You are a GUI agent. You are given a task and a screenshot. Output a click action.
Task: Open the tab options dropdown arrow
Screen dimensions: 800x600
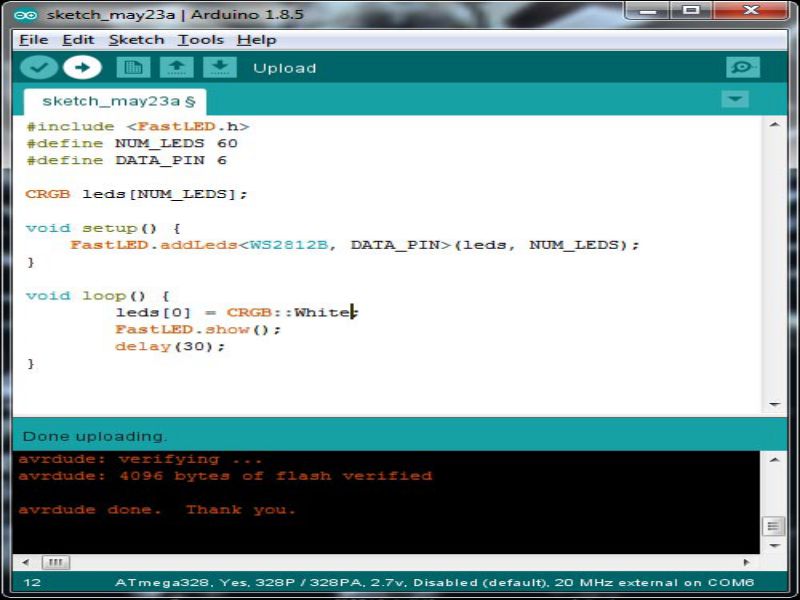pyautogui.click(x=735, y=98)
